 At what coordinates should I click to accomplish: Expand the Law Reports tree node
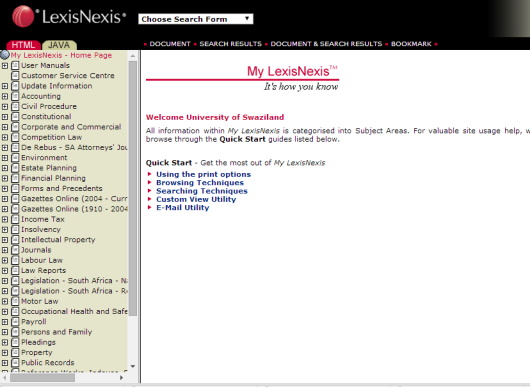coord(5,270)
